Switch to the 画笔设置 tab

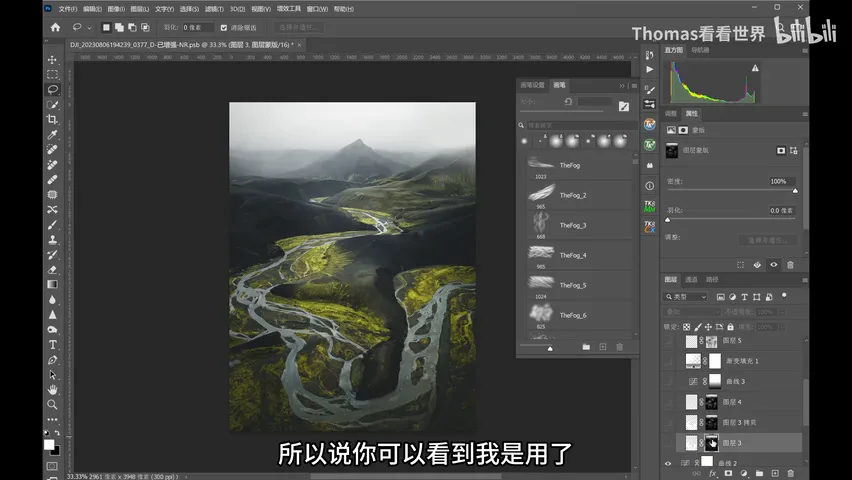(x=532, y=85)
